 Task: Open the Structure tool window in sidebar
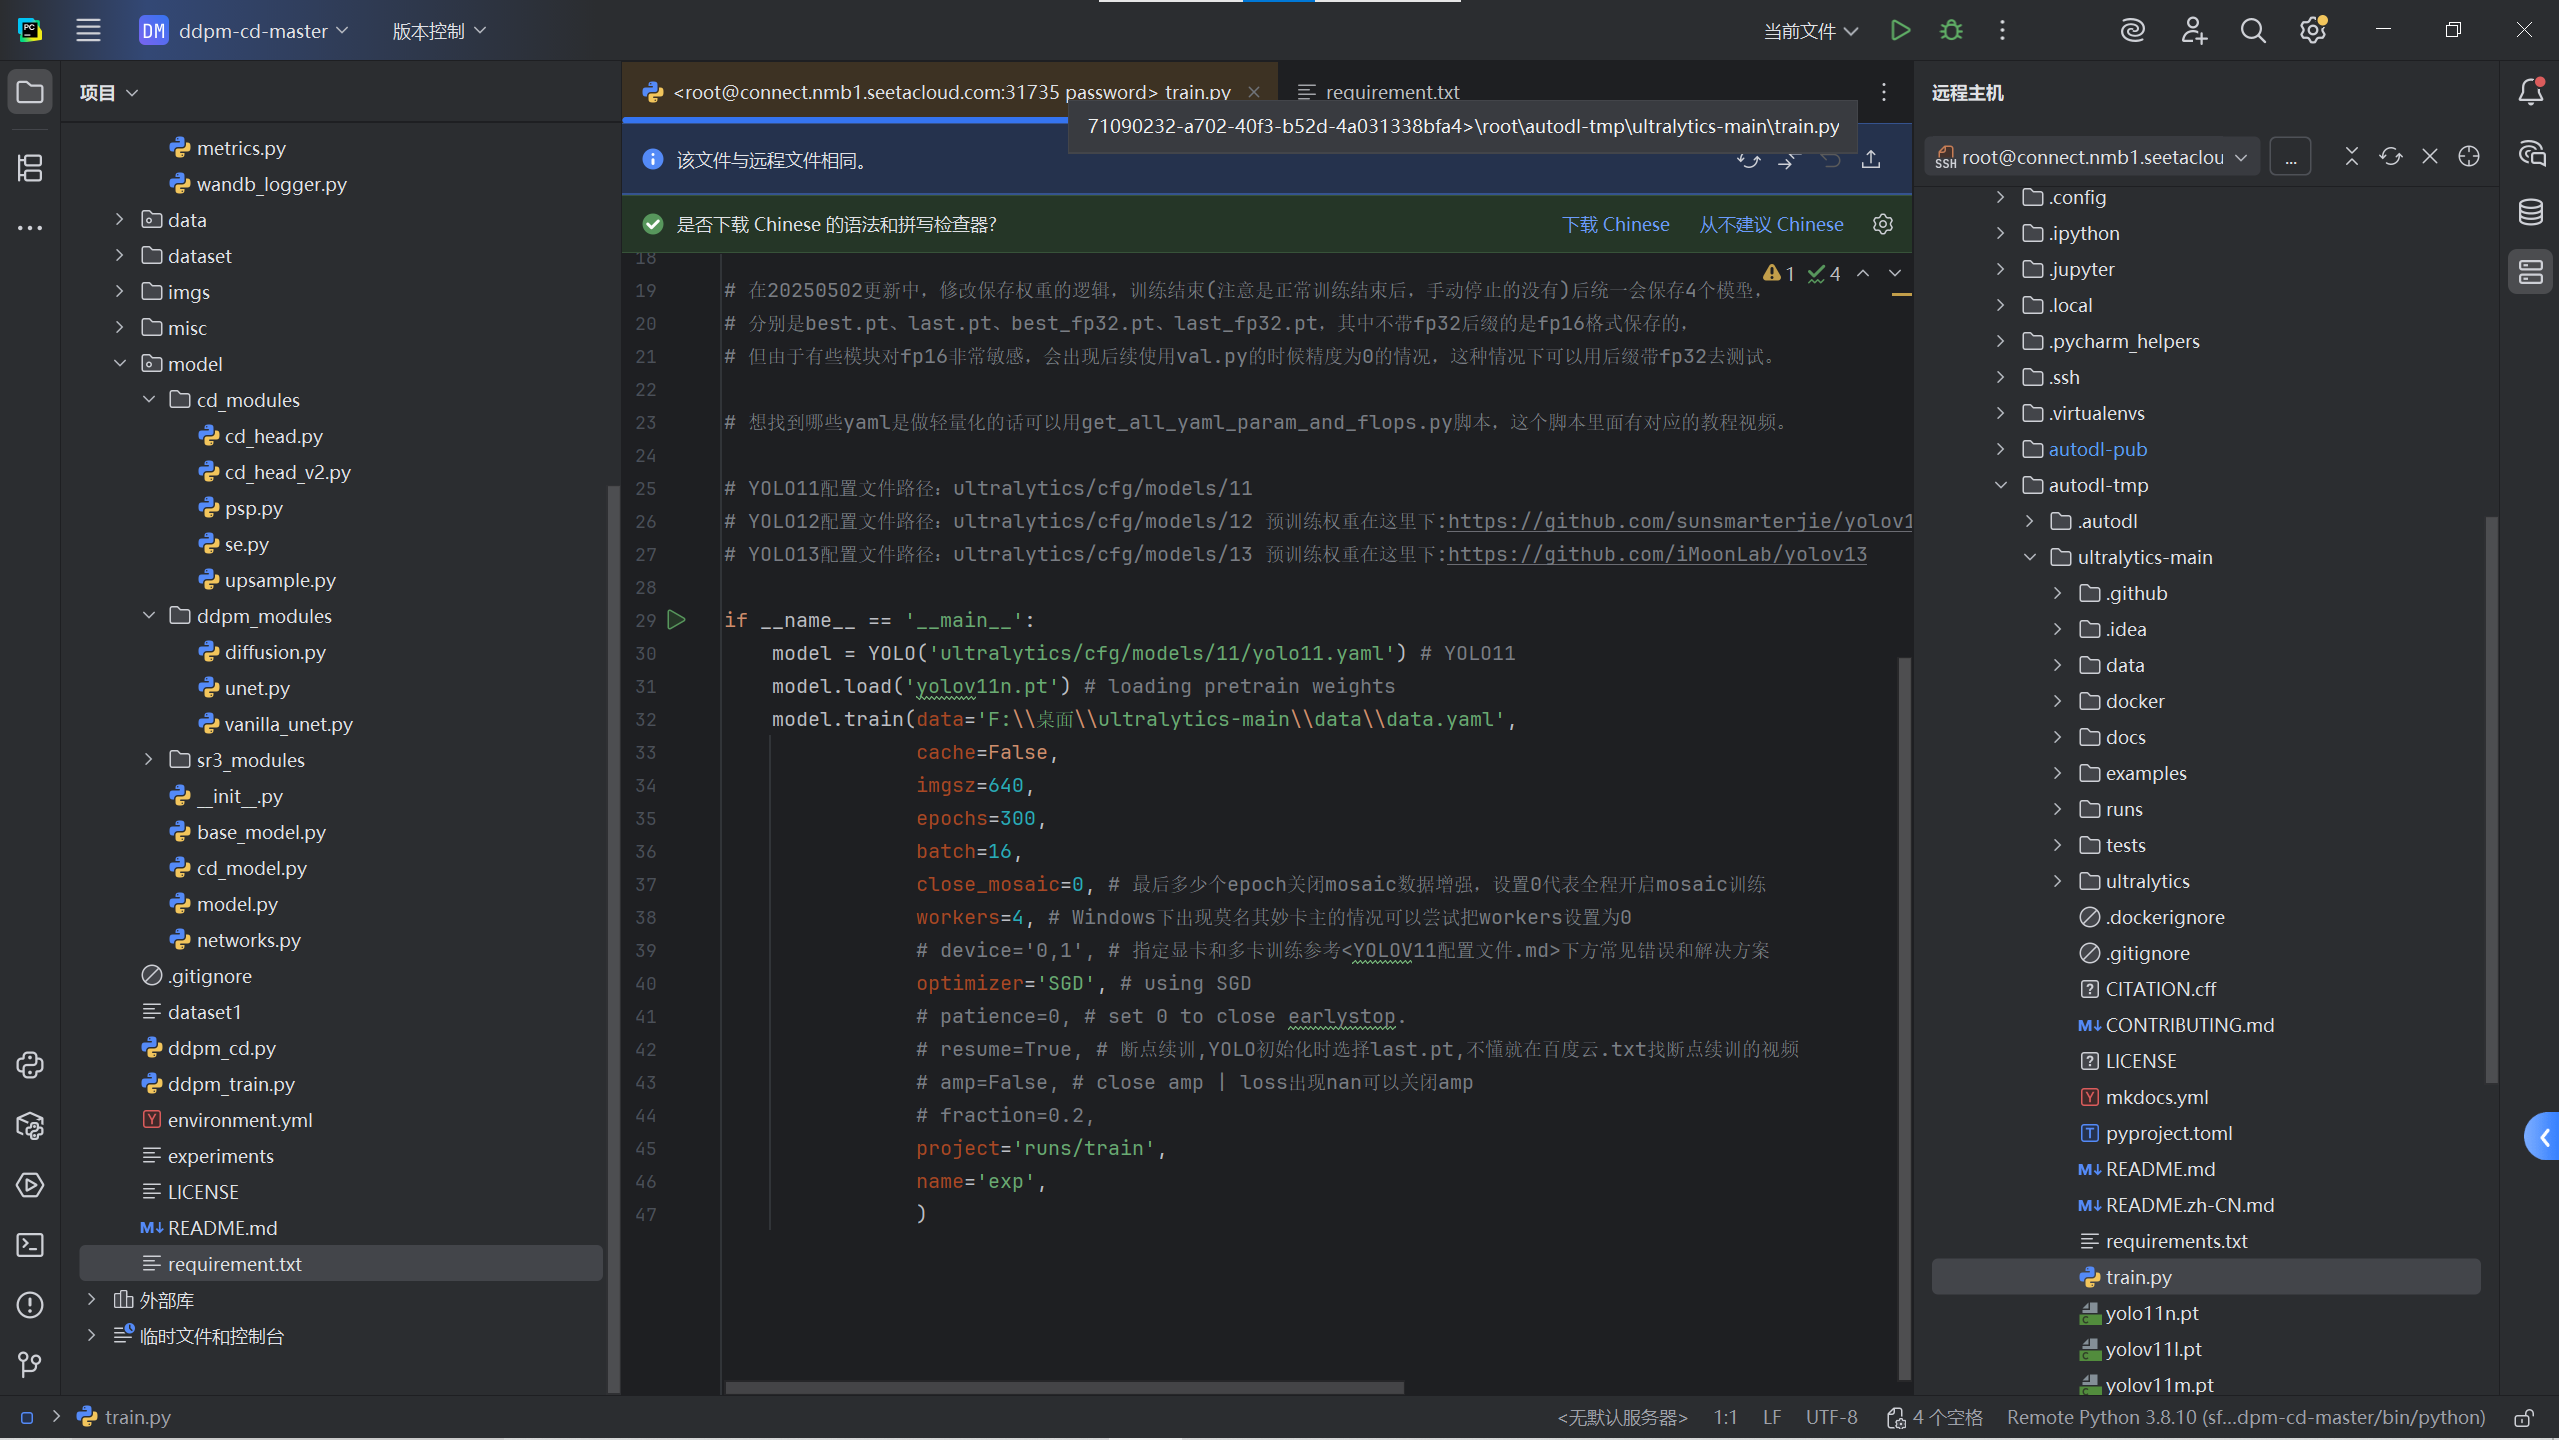(30, 168)
